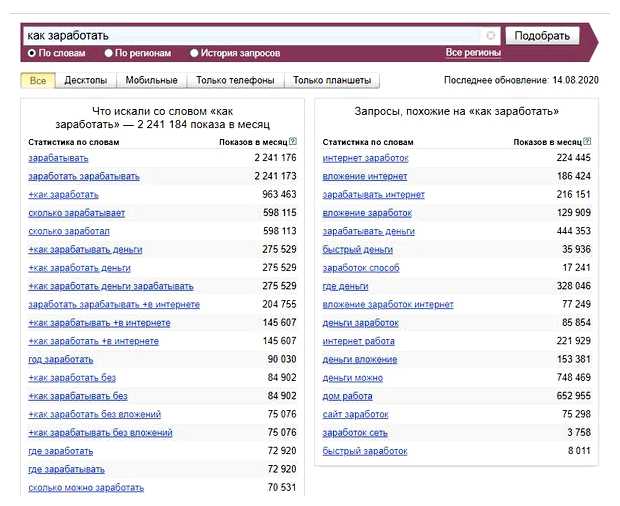Select the «По словам» radio button
This screenshot has width=620, height=506.
(33, 53)
